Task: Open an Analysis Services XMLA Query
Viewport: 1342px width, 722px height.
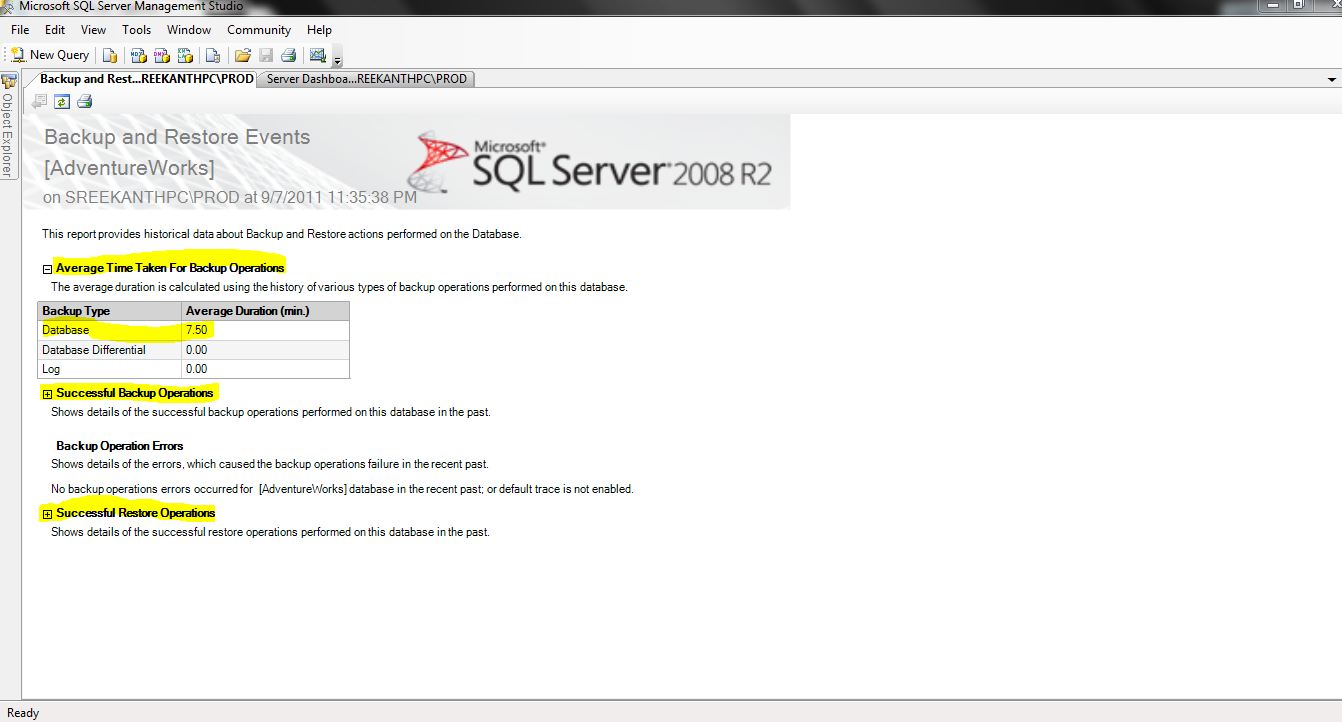Action: [185, 55]
